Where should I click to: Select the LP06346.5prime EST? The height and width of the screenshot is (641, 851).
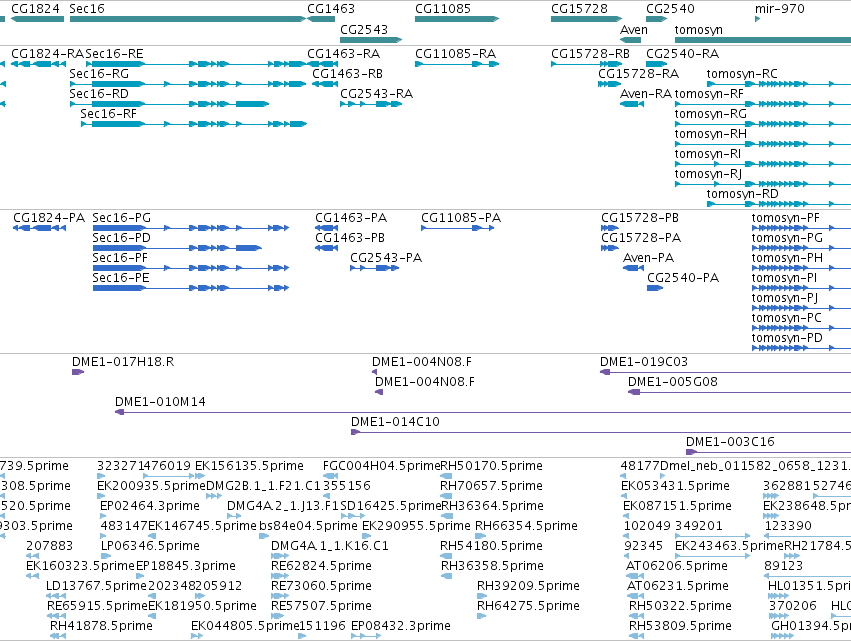(106, 556)
